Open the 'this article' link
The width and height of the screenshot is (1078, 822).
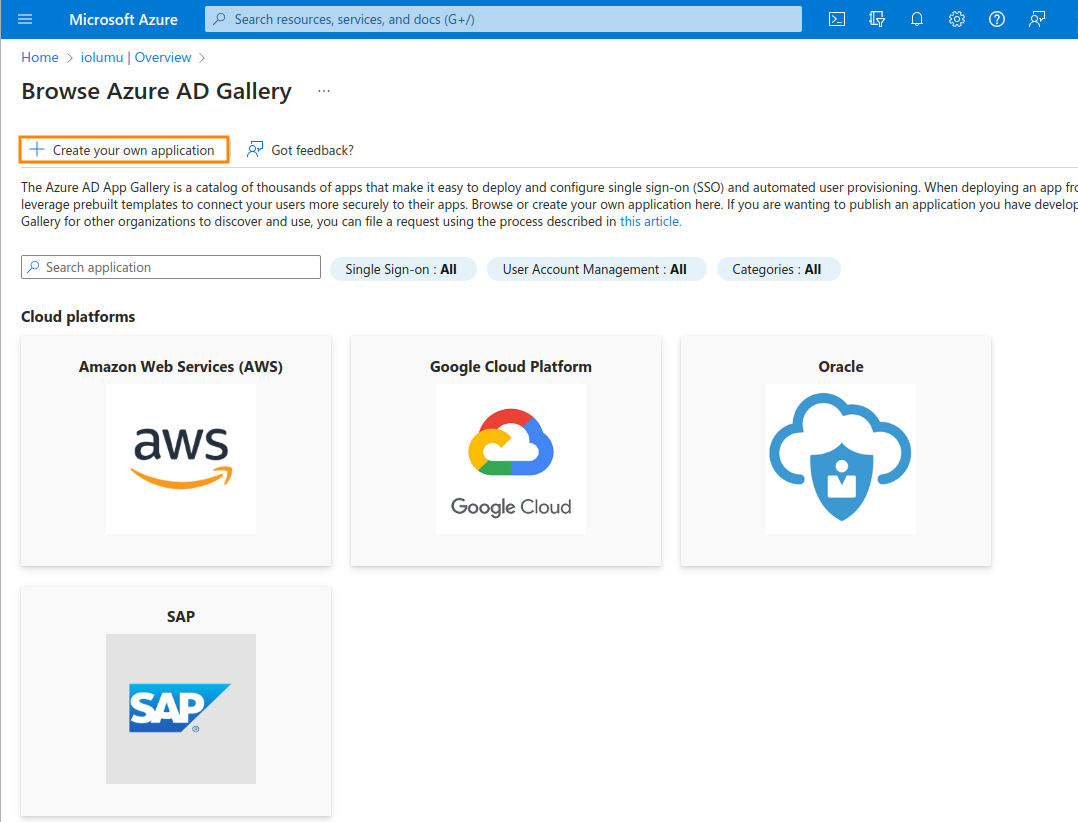[x=650, y=222]
